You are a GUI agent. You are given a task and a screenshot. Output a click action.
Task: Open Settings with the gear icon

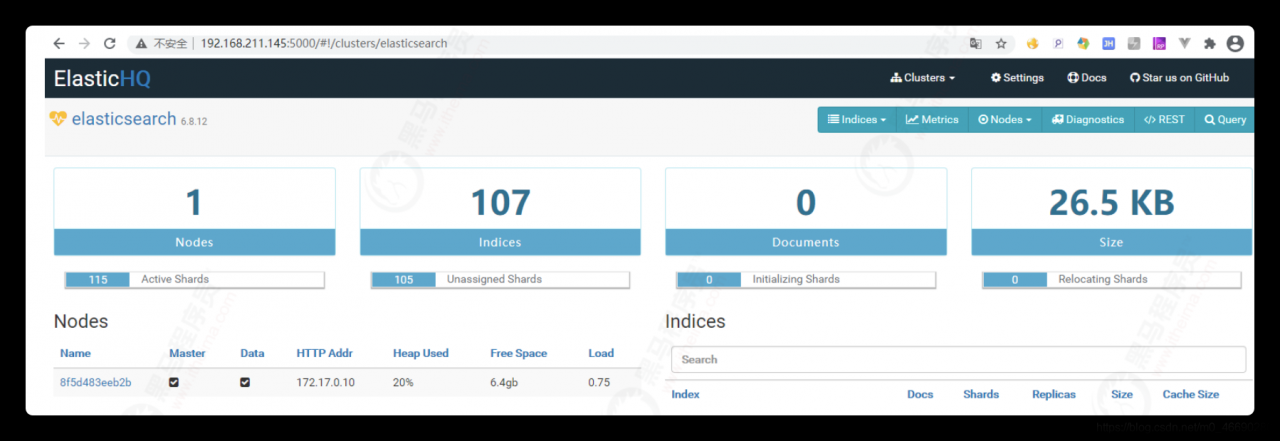coord(1017,78)
